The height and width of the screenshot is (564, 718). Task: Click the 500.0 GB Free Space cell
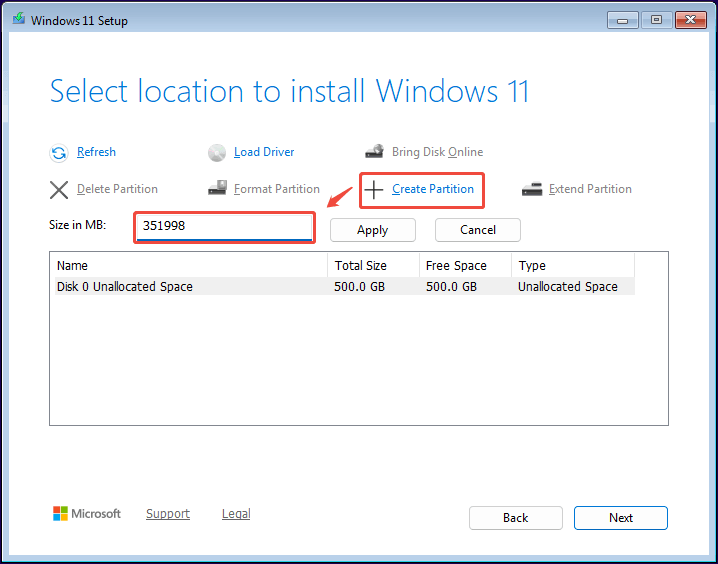point(451,287)
